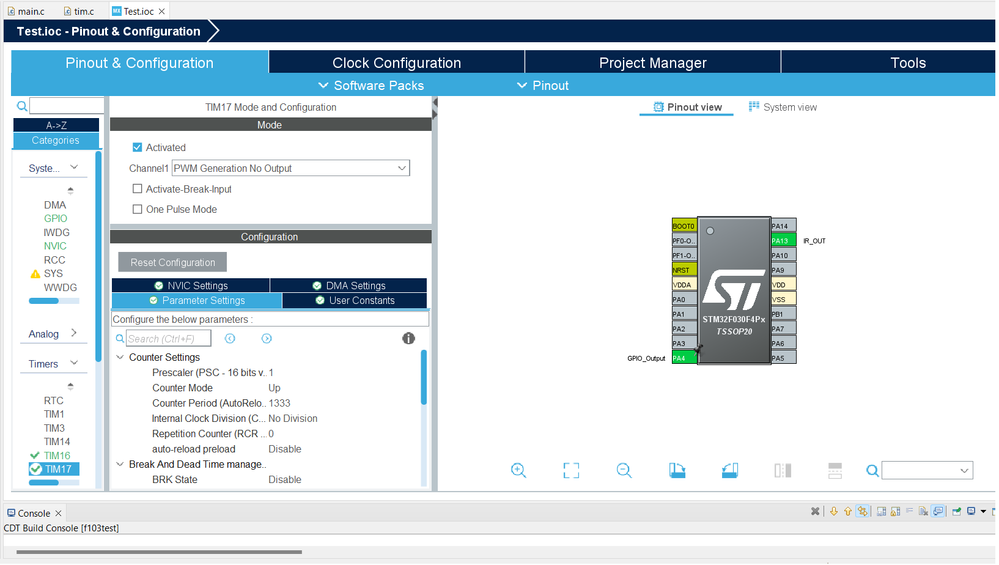Open the main.c editor tab
The height and width of the screenshot is (565, 999).
[26, 11]
